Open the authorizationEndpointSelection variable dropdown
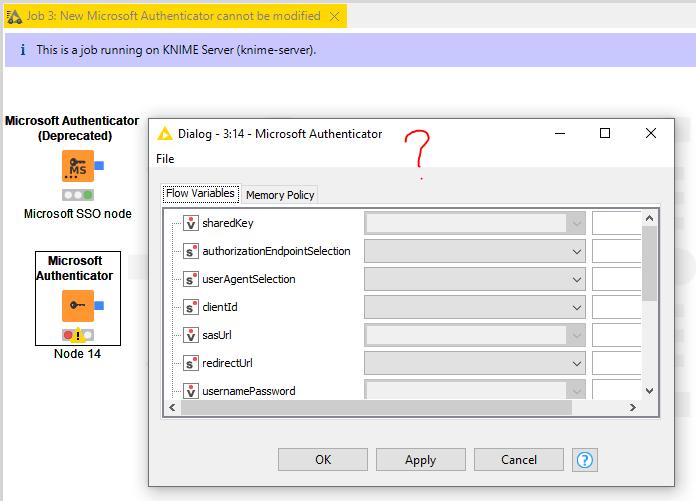Viewport: 696px width, 501px height. [474, 251]
